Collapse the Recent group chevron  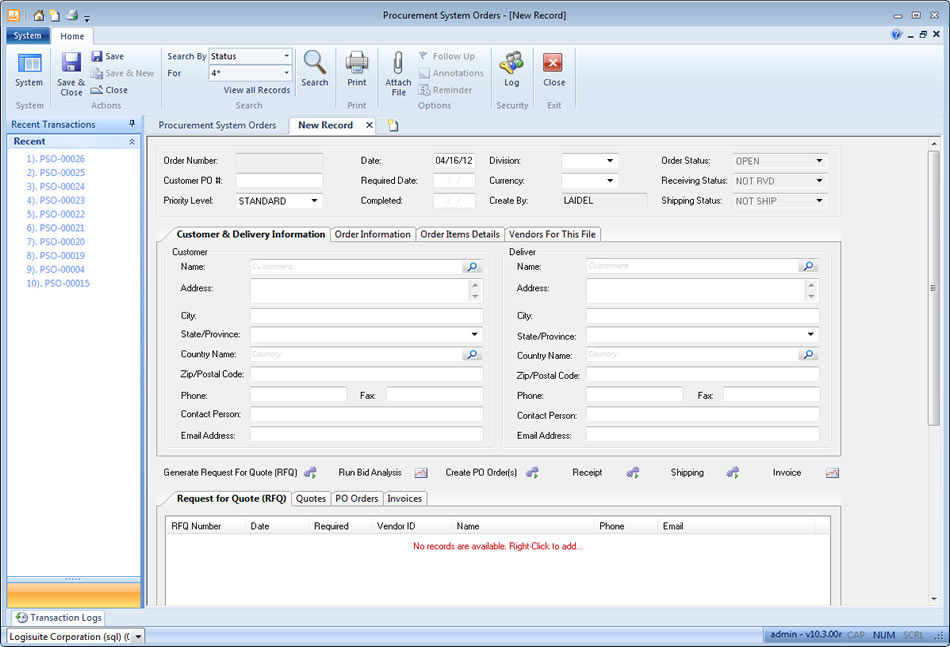tap(132, 142)
